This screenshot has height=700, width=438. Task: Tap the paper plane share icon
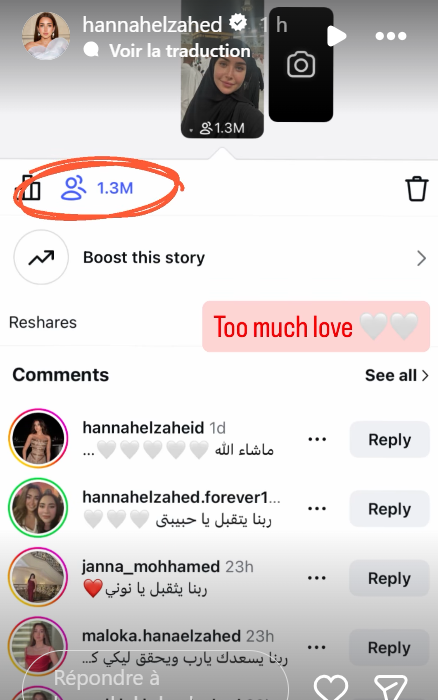point(390,688)
